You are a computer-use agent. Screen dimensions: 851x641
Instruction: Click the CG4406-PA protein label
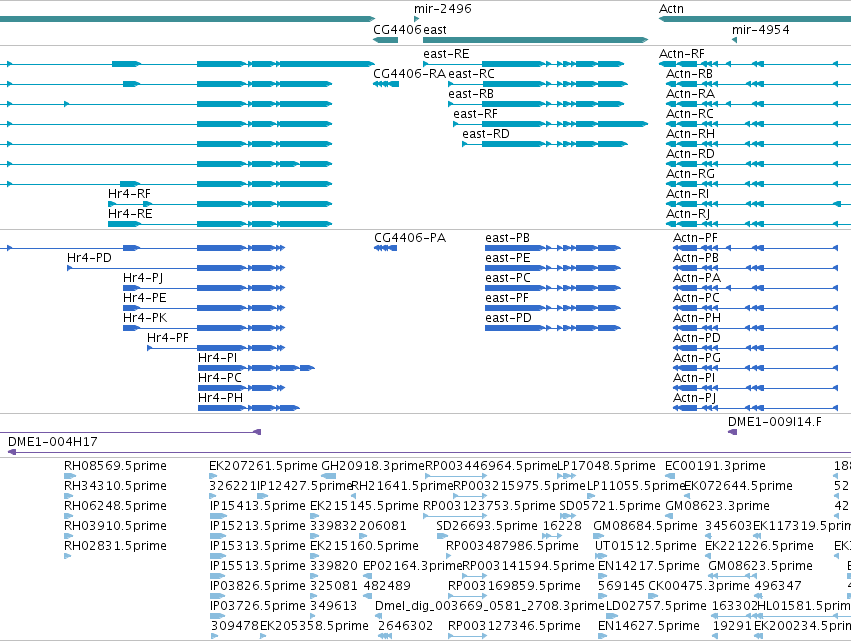(410, 238)
